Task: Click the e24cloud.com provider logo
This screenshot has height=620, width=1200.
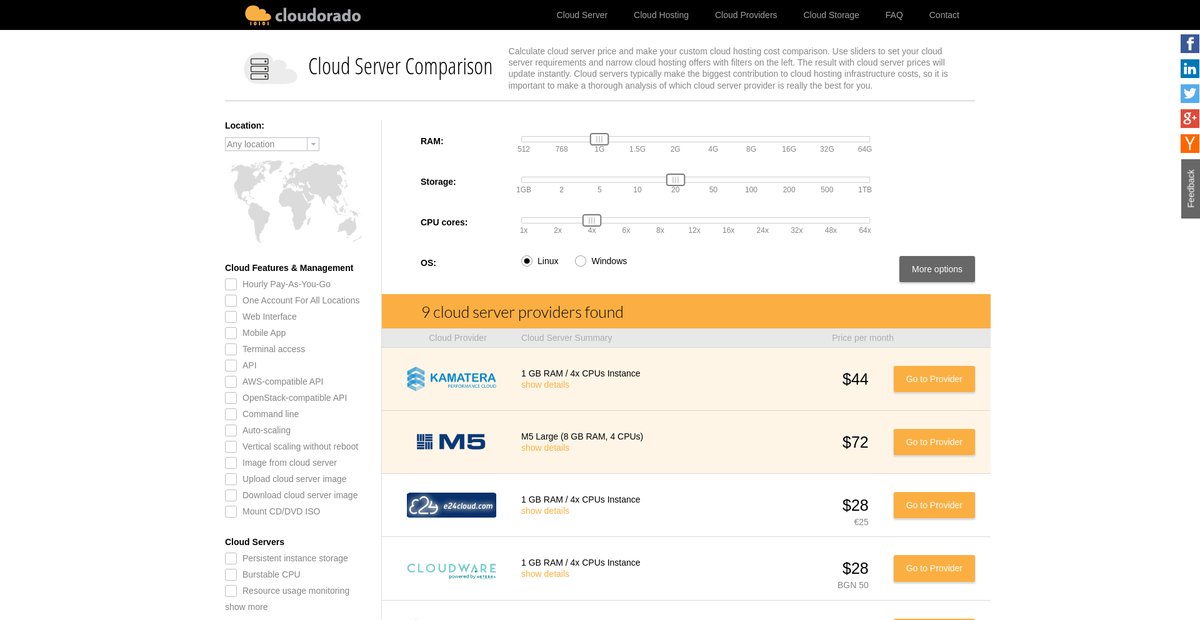Action: pos(451,505)
